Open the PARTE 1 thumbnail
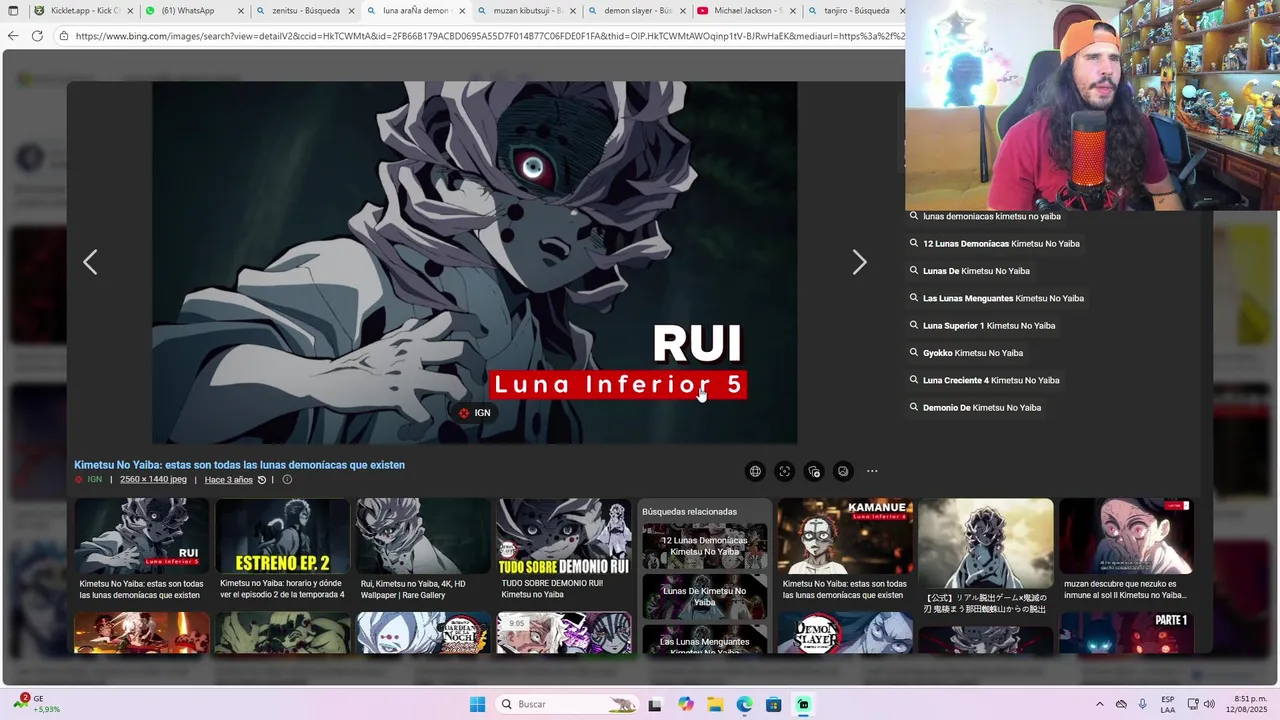Image resolution: width=1280 pixels, height=720 pixels. (x=1127, y=633)
